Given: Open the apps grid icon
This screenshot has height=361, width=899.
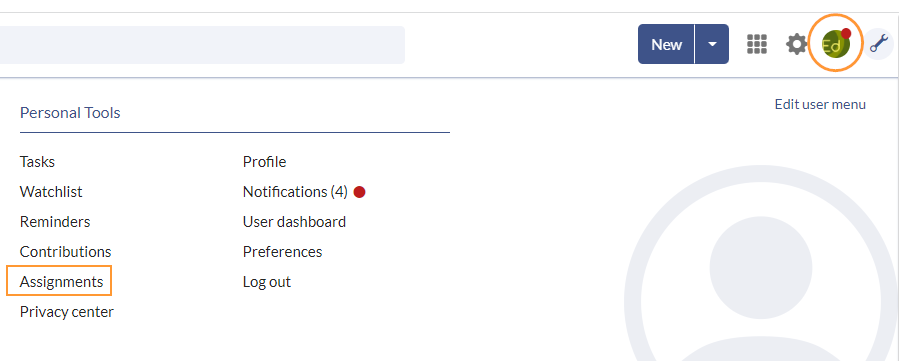Looking at the screenshot, I should [757, 44].
